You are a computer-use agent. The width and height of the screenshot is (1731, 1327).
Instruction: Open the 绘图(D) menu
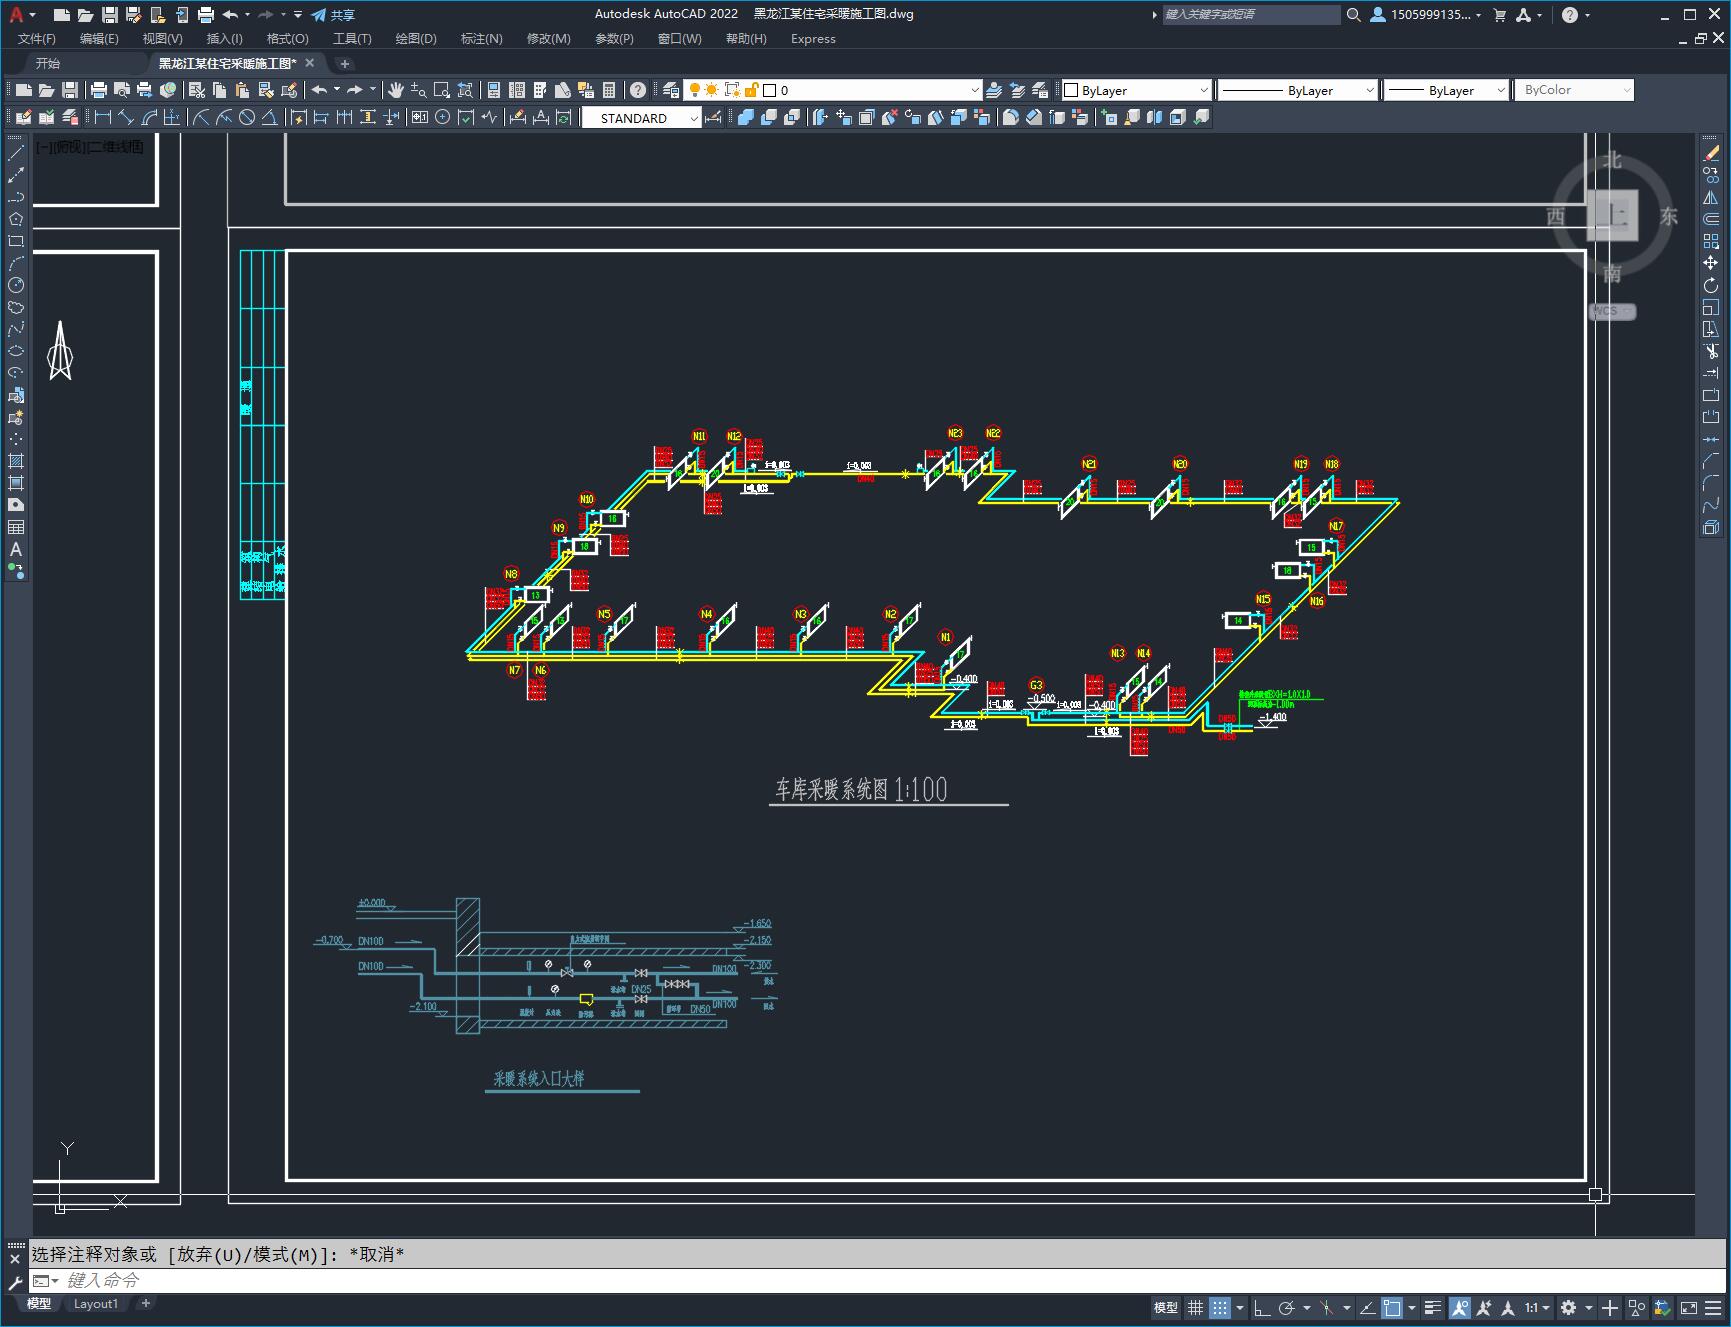click(416, 39)
